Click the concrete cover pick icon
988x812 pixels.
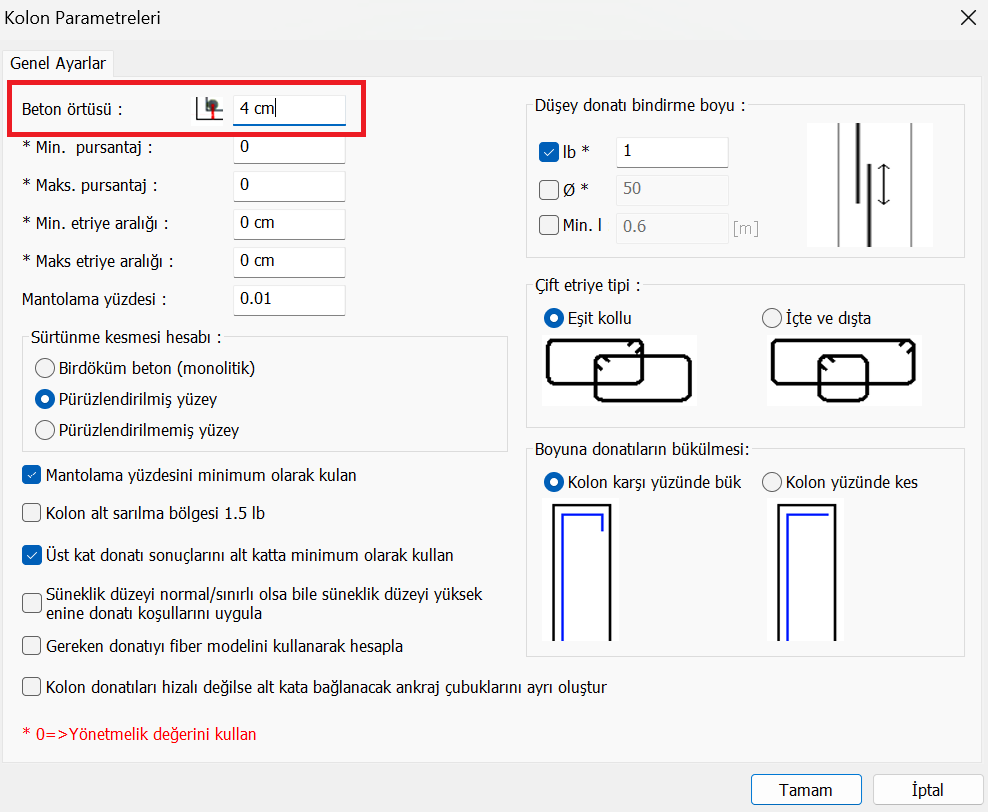tap(209, 108)
